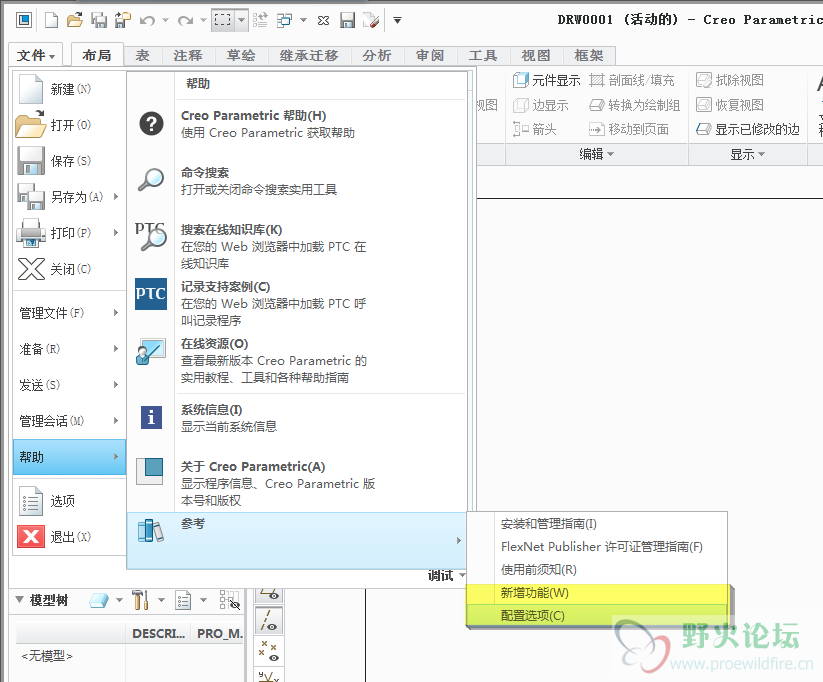Select 打开(O) in the file menu
The height and width of the screenshot is (682, 823).
click(x=69, y=125)
